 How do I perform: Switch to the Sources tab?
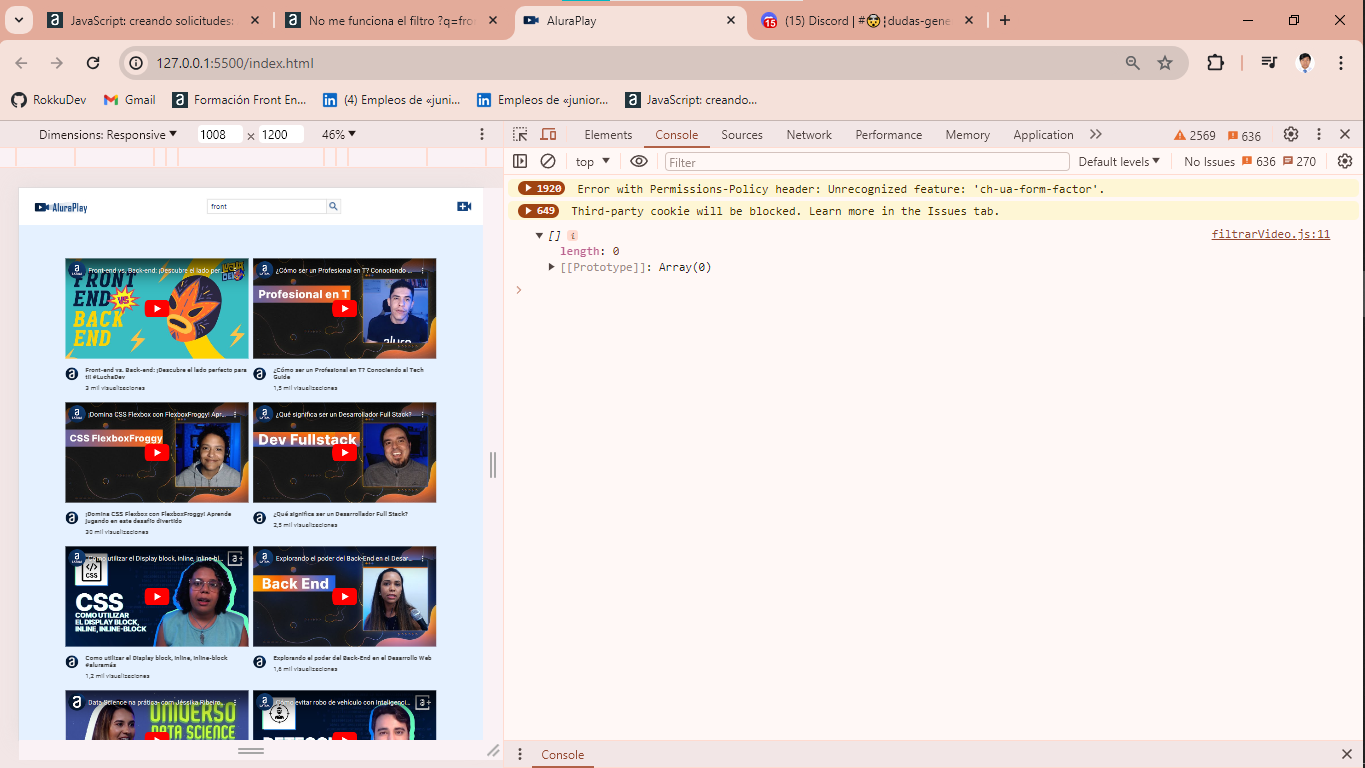coord(742,135)
